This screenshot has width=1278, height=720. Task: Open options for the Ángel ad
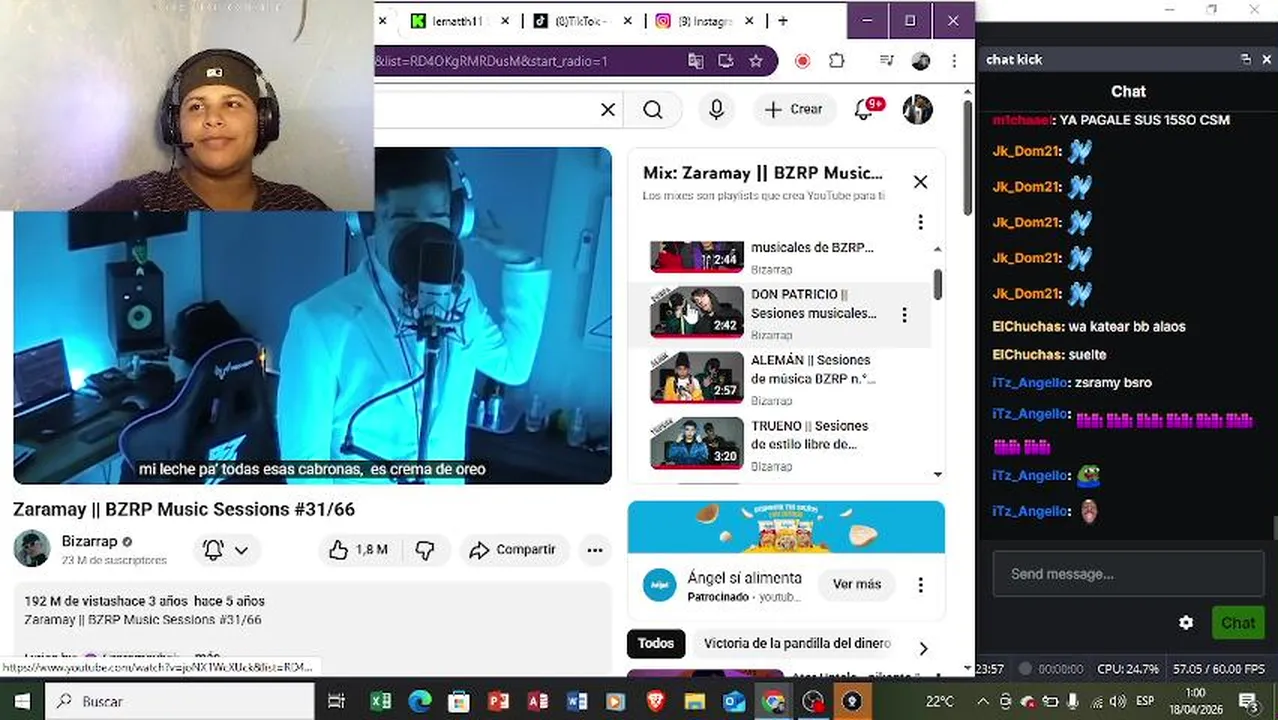tap(920, 585)
